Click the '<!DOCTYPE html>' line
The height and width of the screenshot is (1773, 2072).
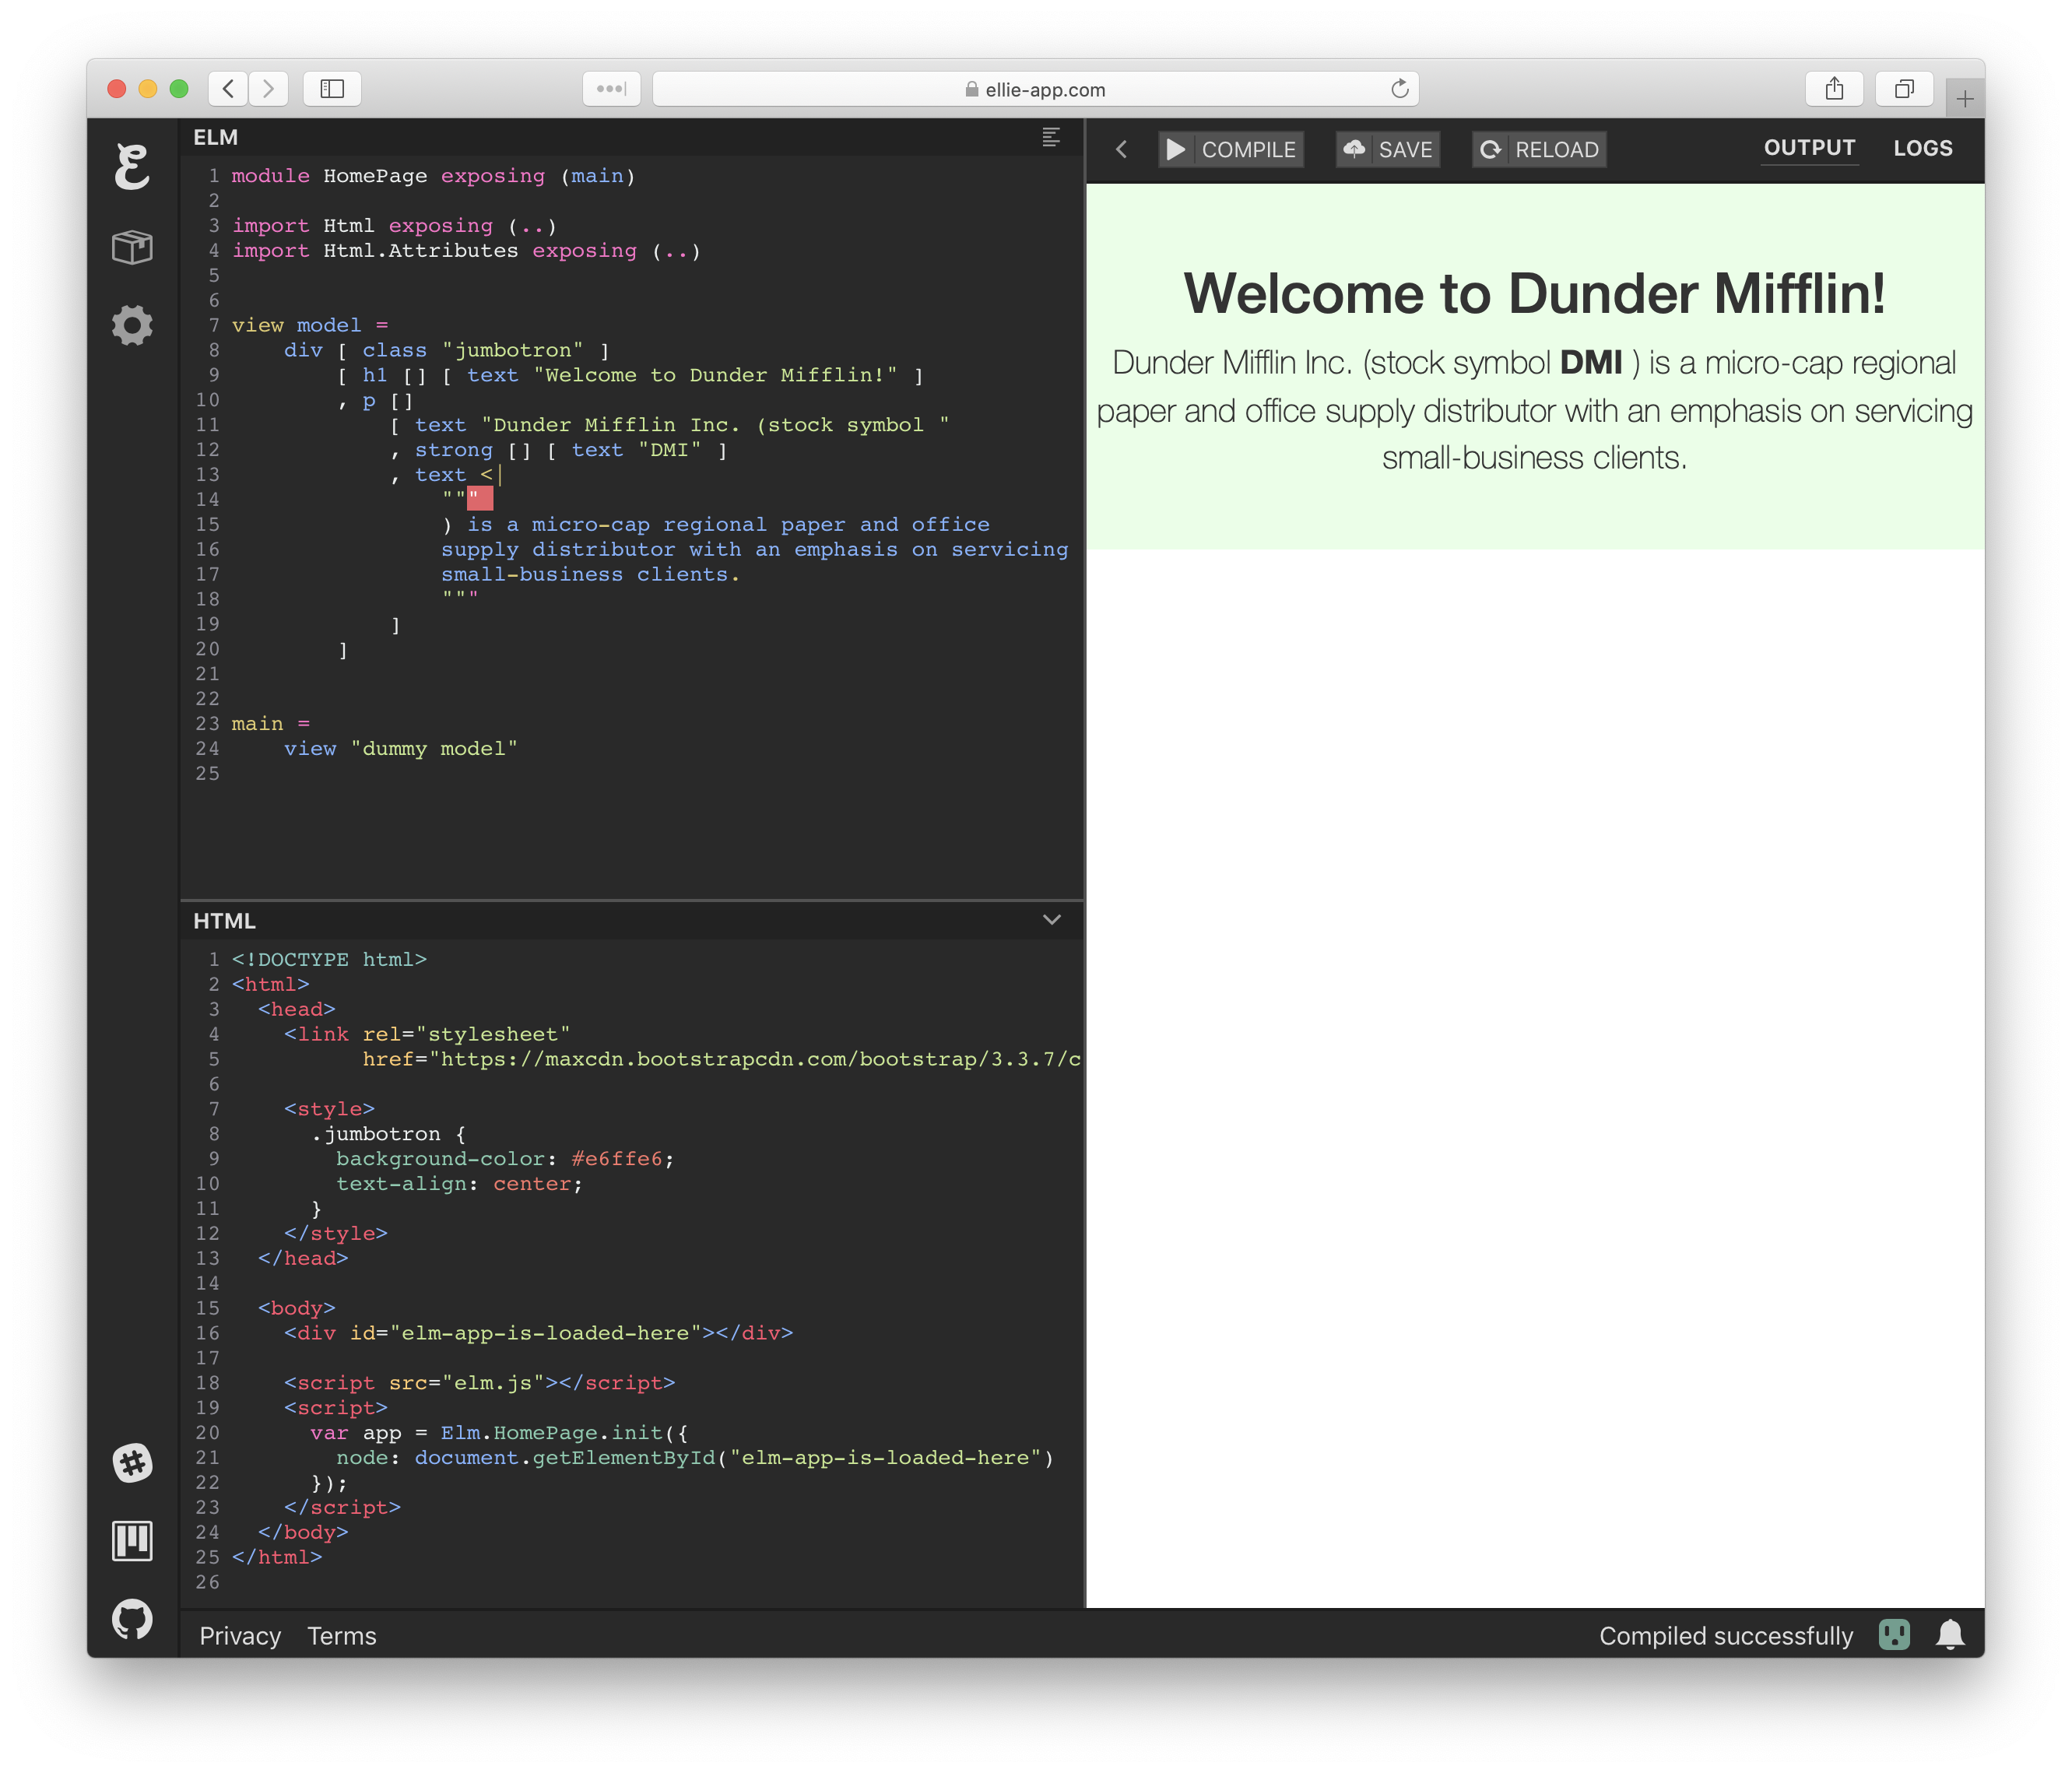pyautogui.click(x=329, y=960)
